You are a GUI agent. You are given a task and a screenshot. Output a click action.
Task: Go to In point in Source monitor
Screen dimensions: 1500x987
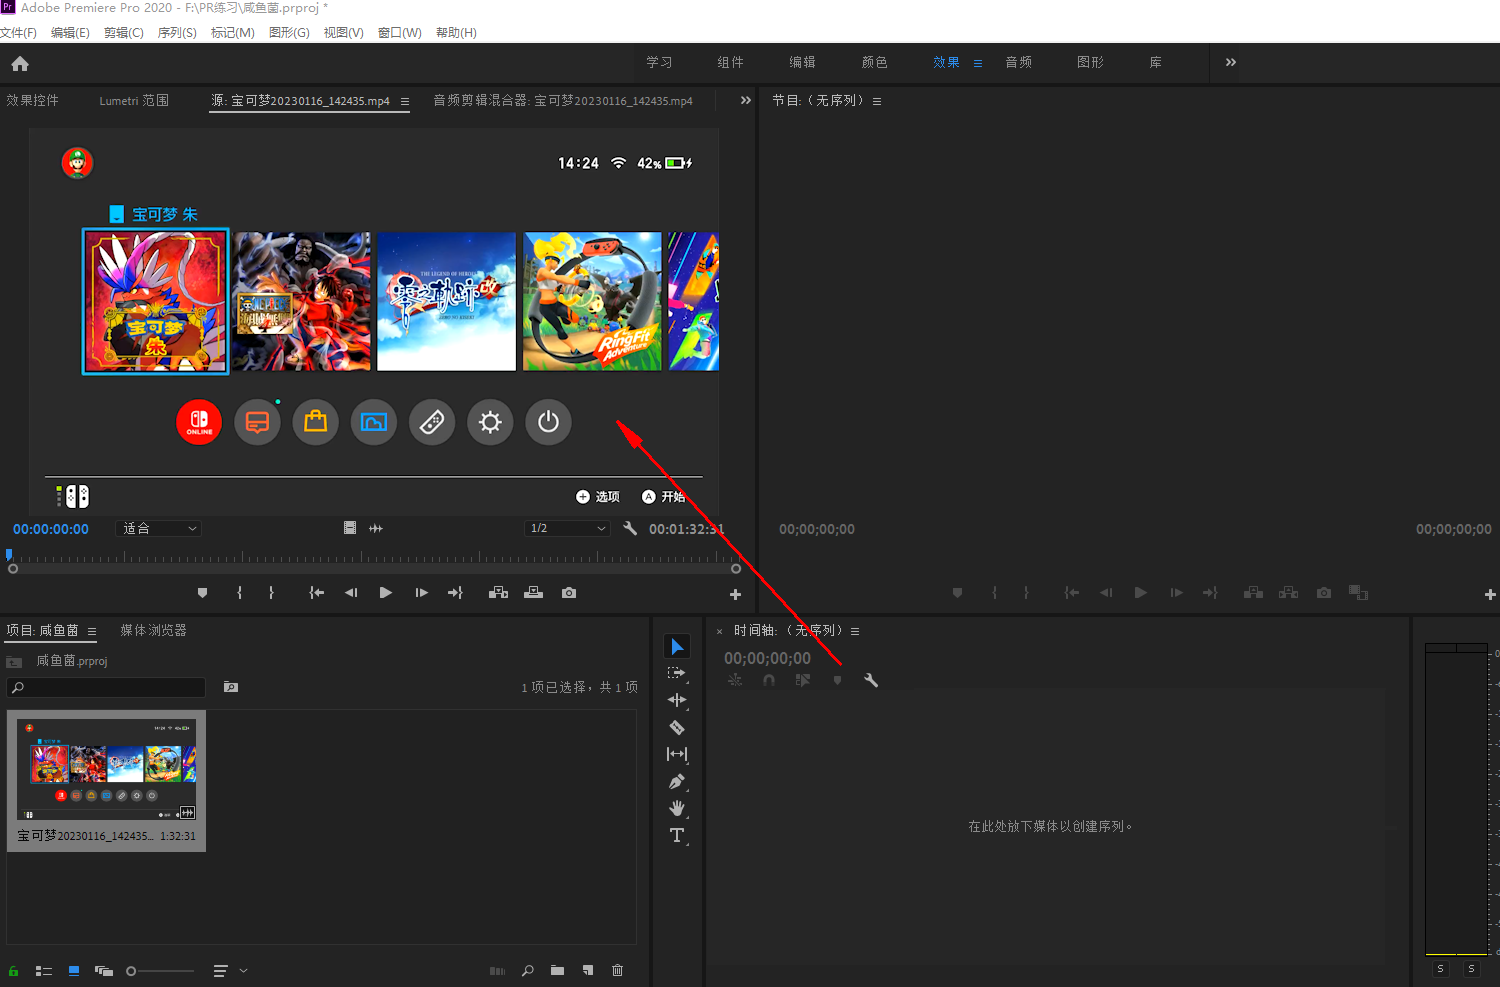pos(317,593)
